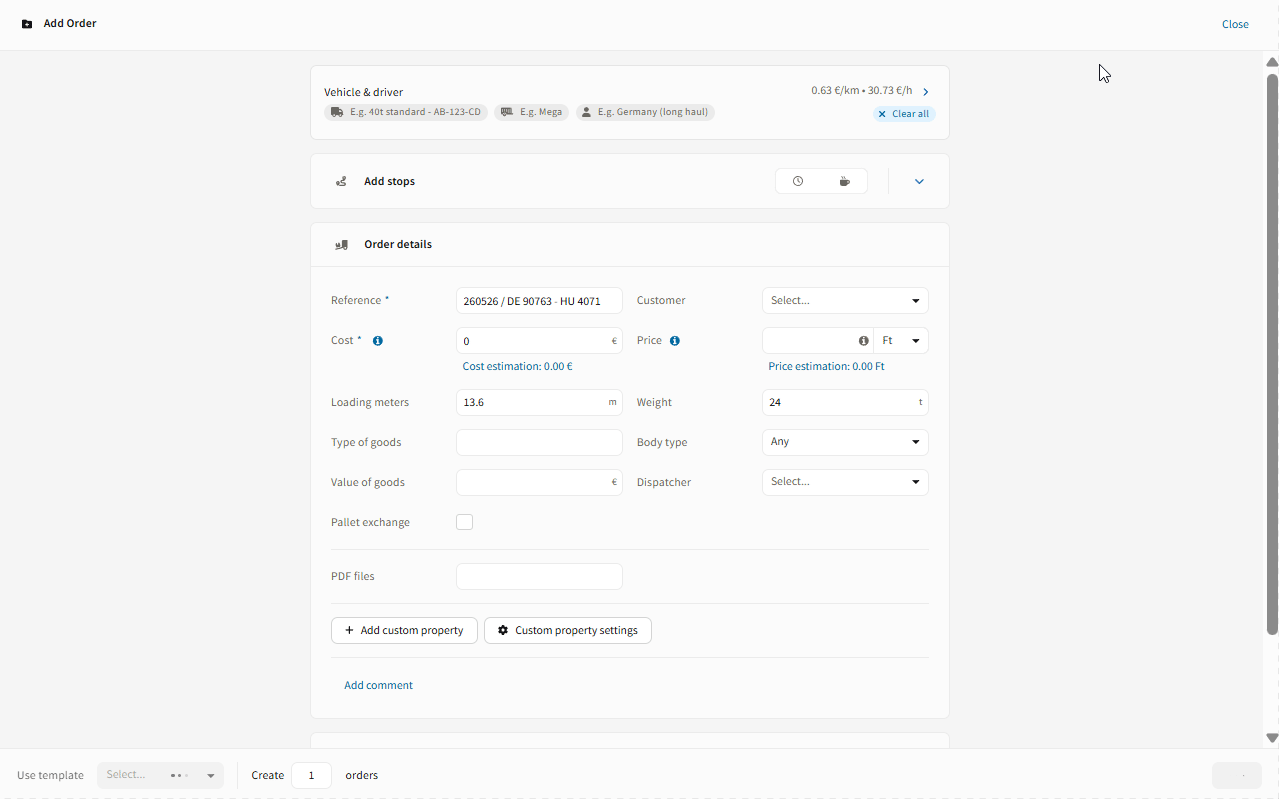1279x799 pixels.
Task: Click Clear all vehicle selections
Action: 904,114
